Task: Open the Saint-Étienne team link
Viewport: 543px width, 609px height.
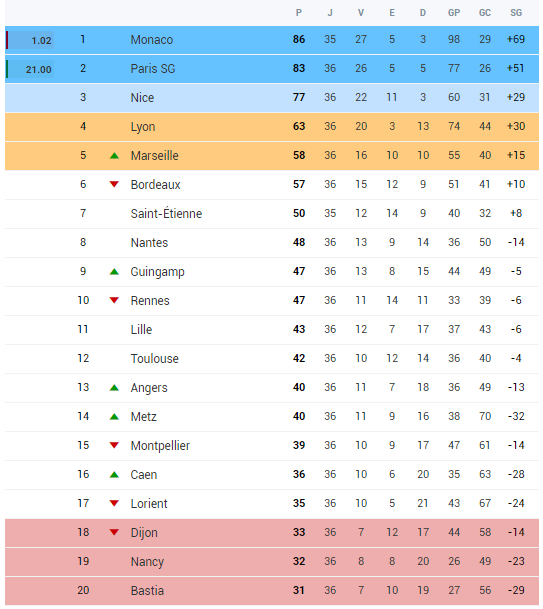Action: pos(166,213)
